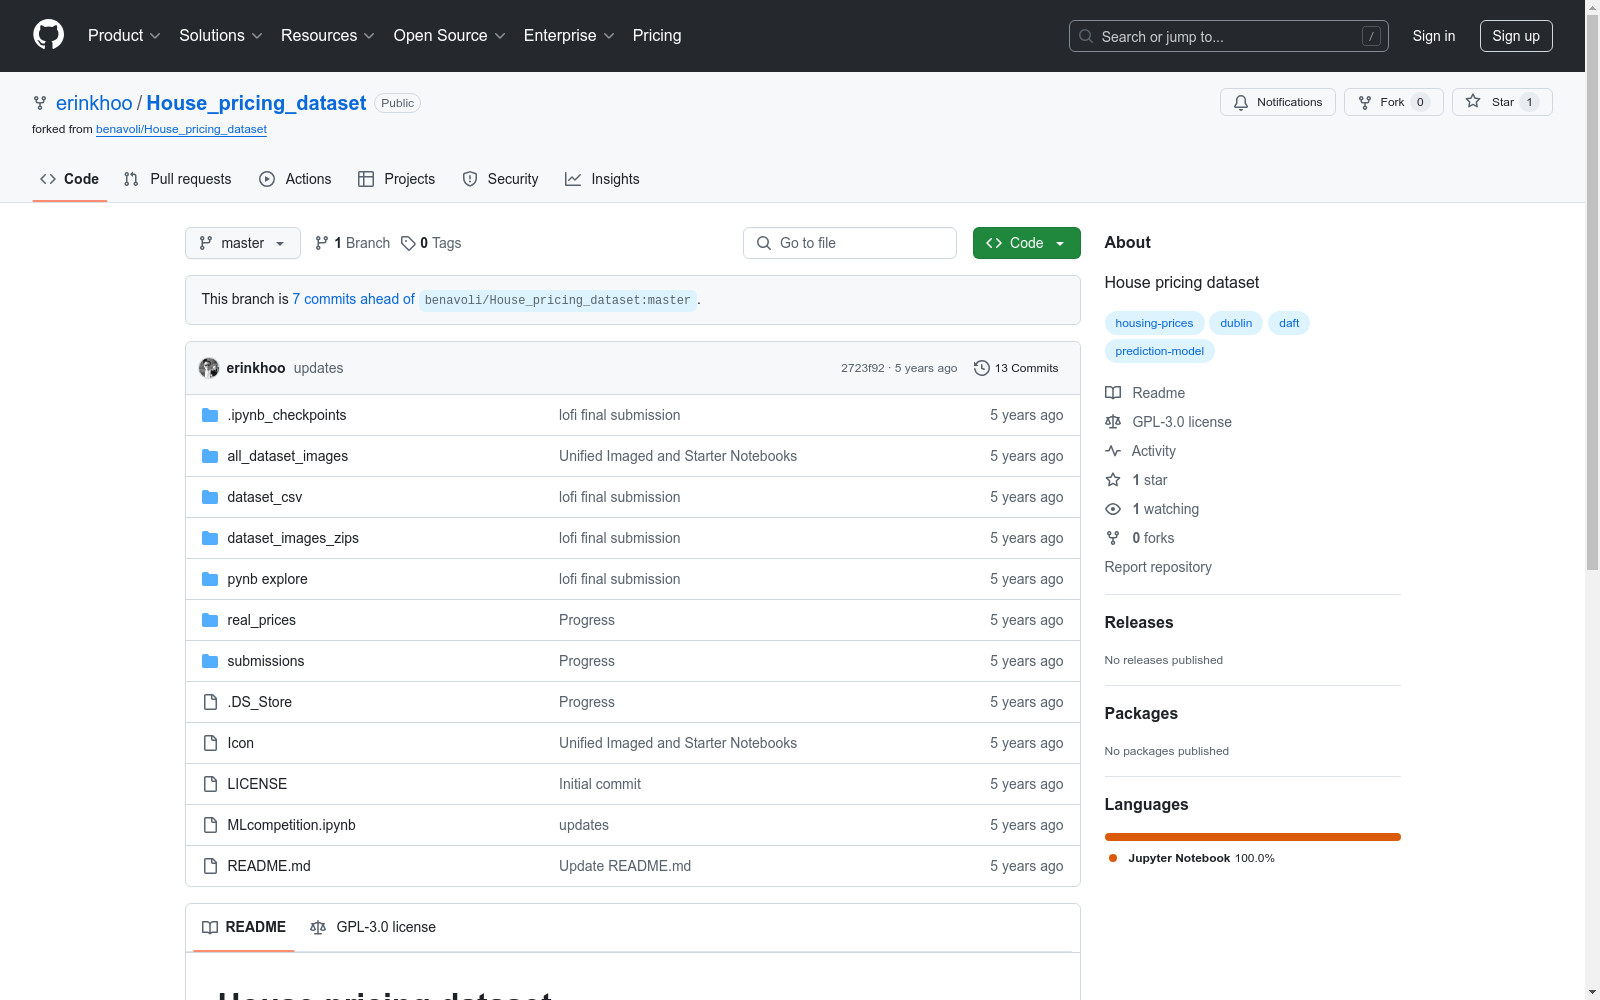This screenshot has width=1600, height=1000.
Task: Open the 1 Branch link
Action: pyautogui.click(x=352, y=243)
